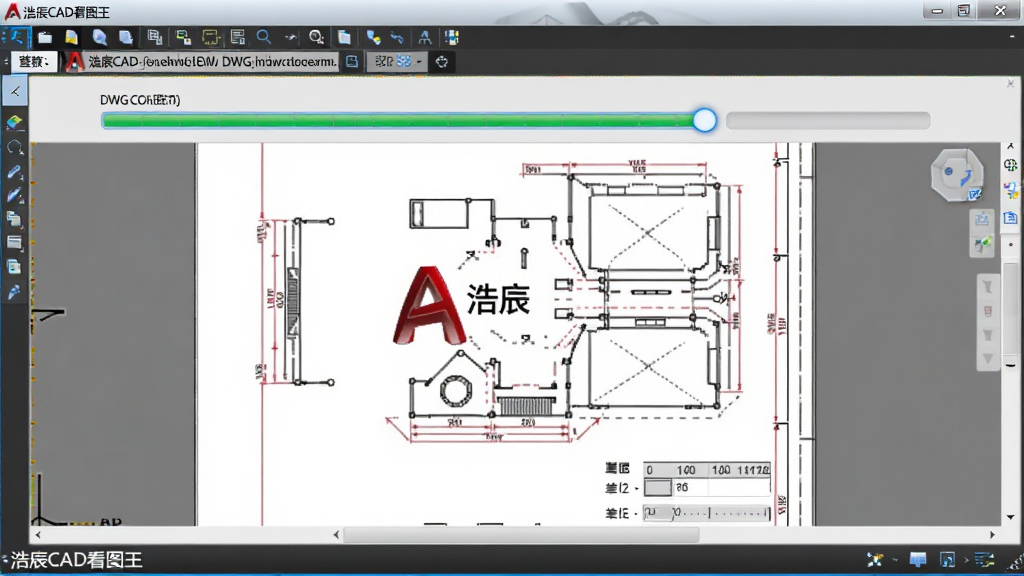This screenshot has width=1024, height=576.
Task: Click the left arrow of horizontal scrollbar
Action: click(x=336, y=535)
